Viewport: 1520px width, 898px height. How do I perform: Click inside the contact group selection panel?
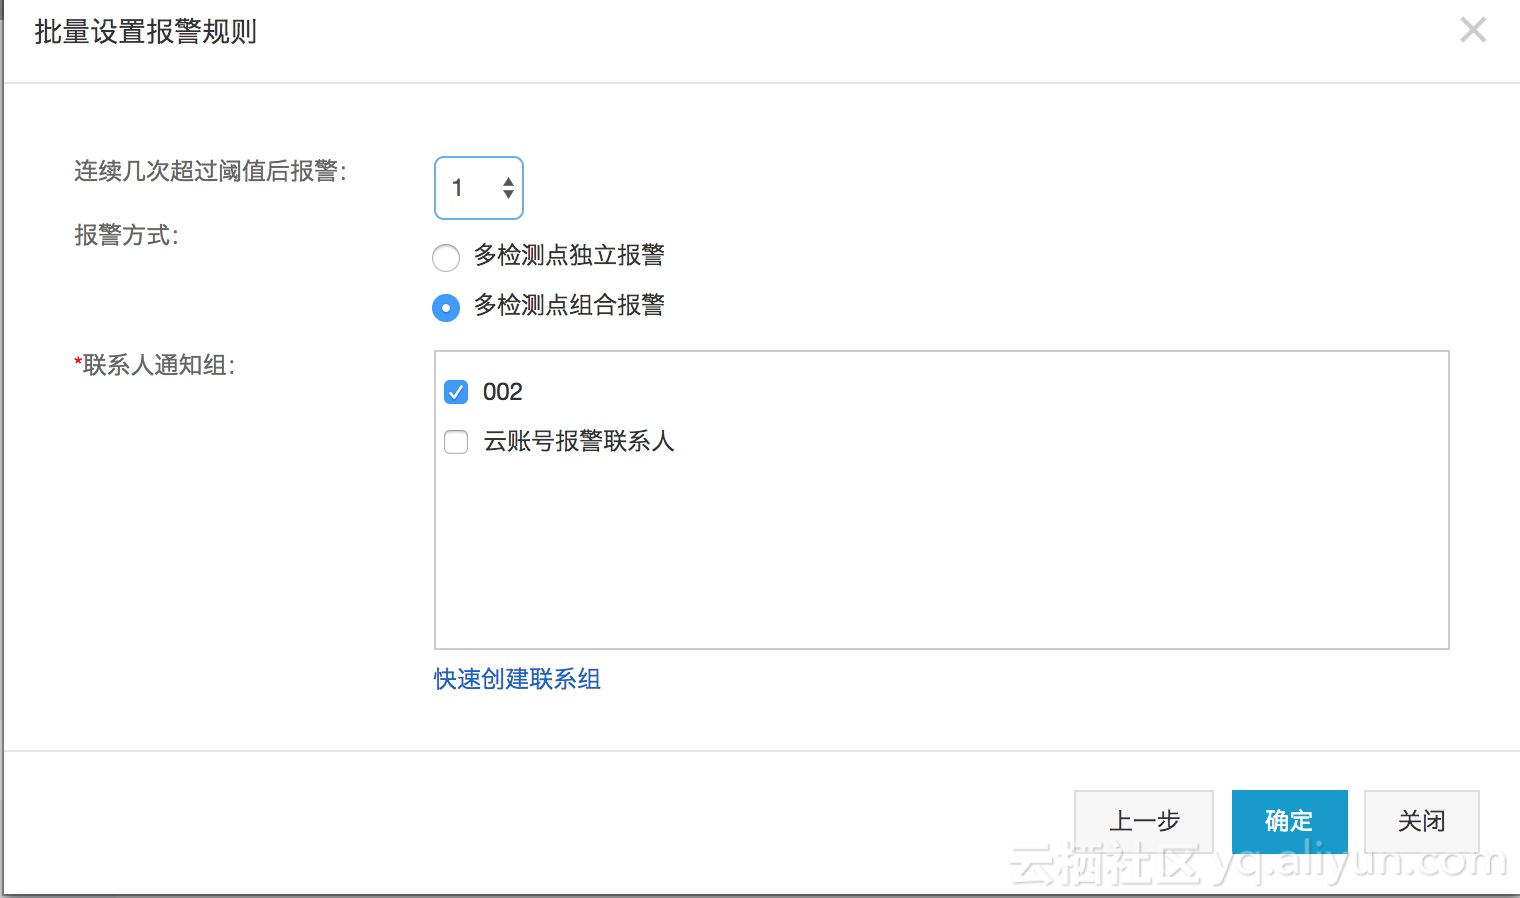pyautogui.click(x=940, y=550)
